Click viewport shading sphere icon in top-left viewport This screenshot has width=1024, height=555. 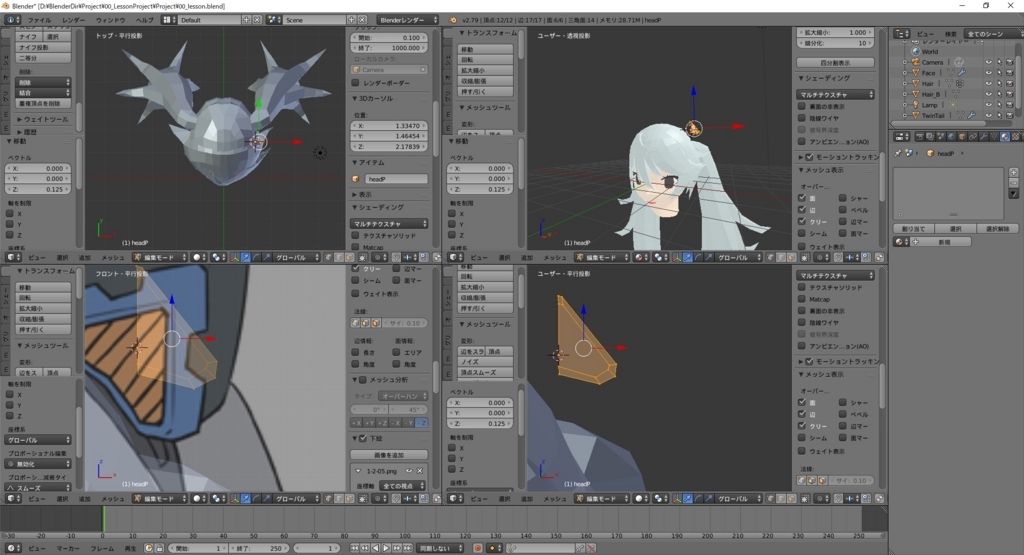click(x=198, y=257)
